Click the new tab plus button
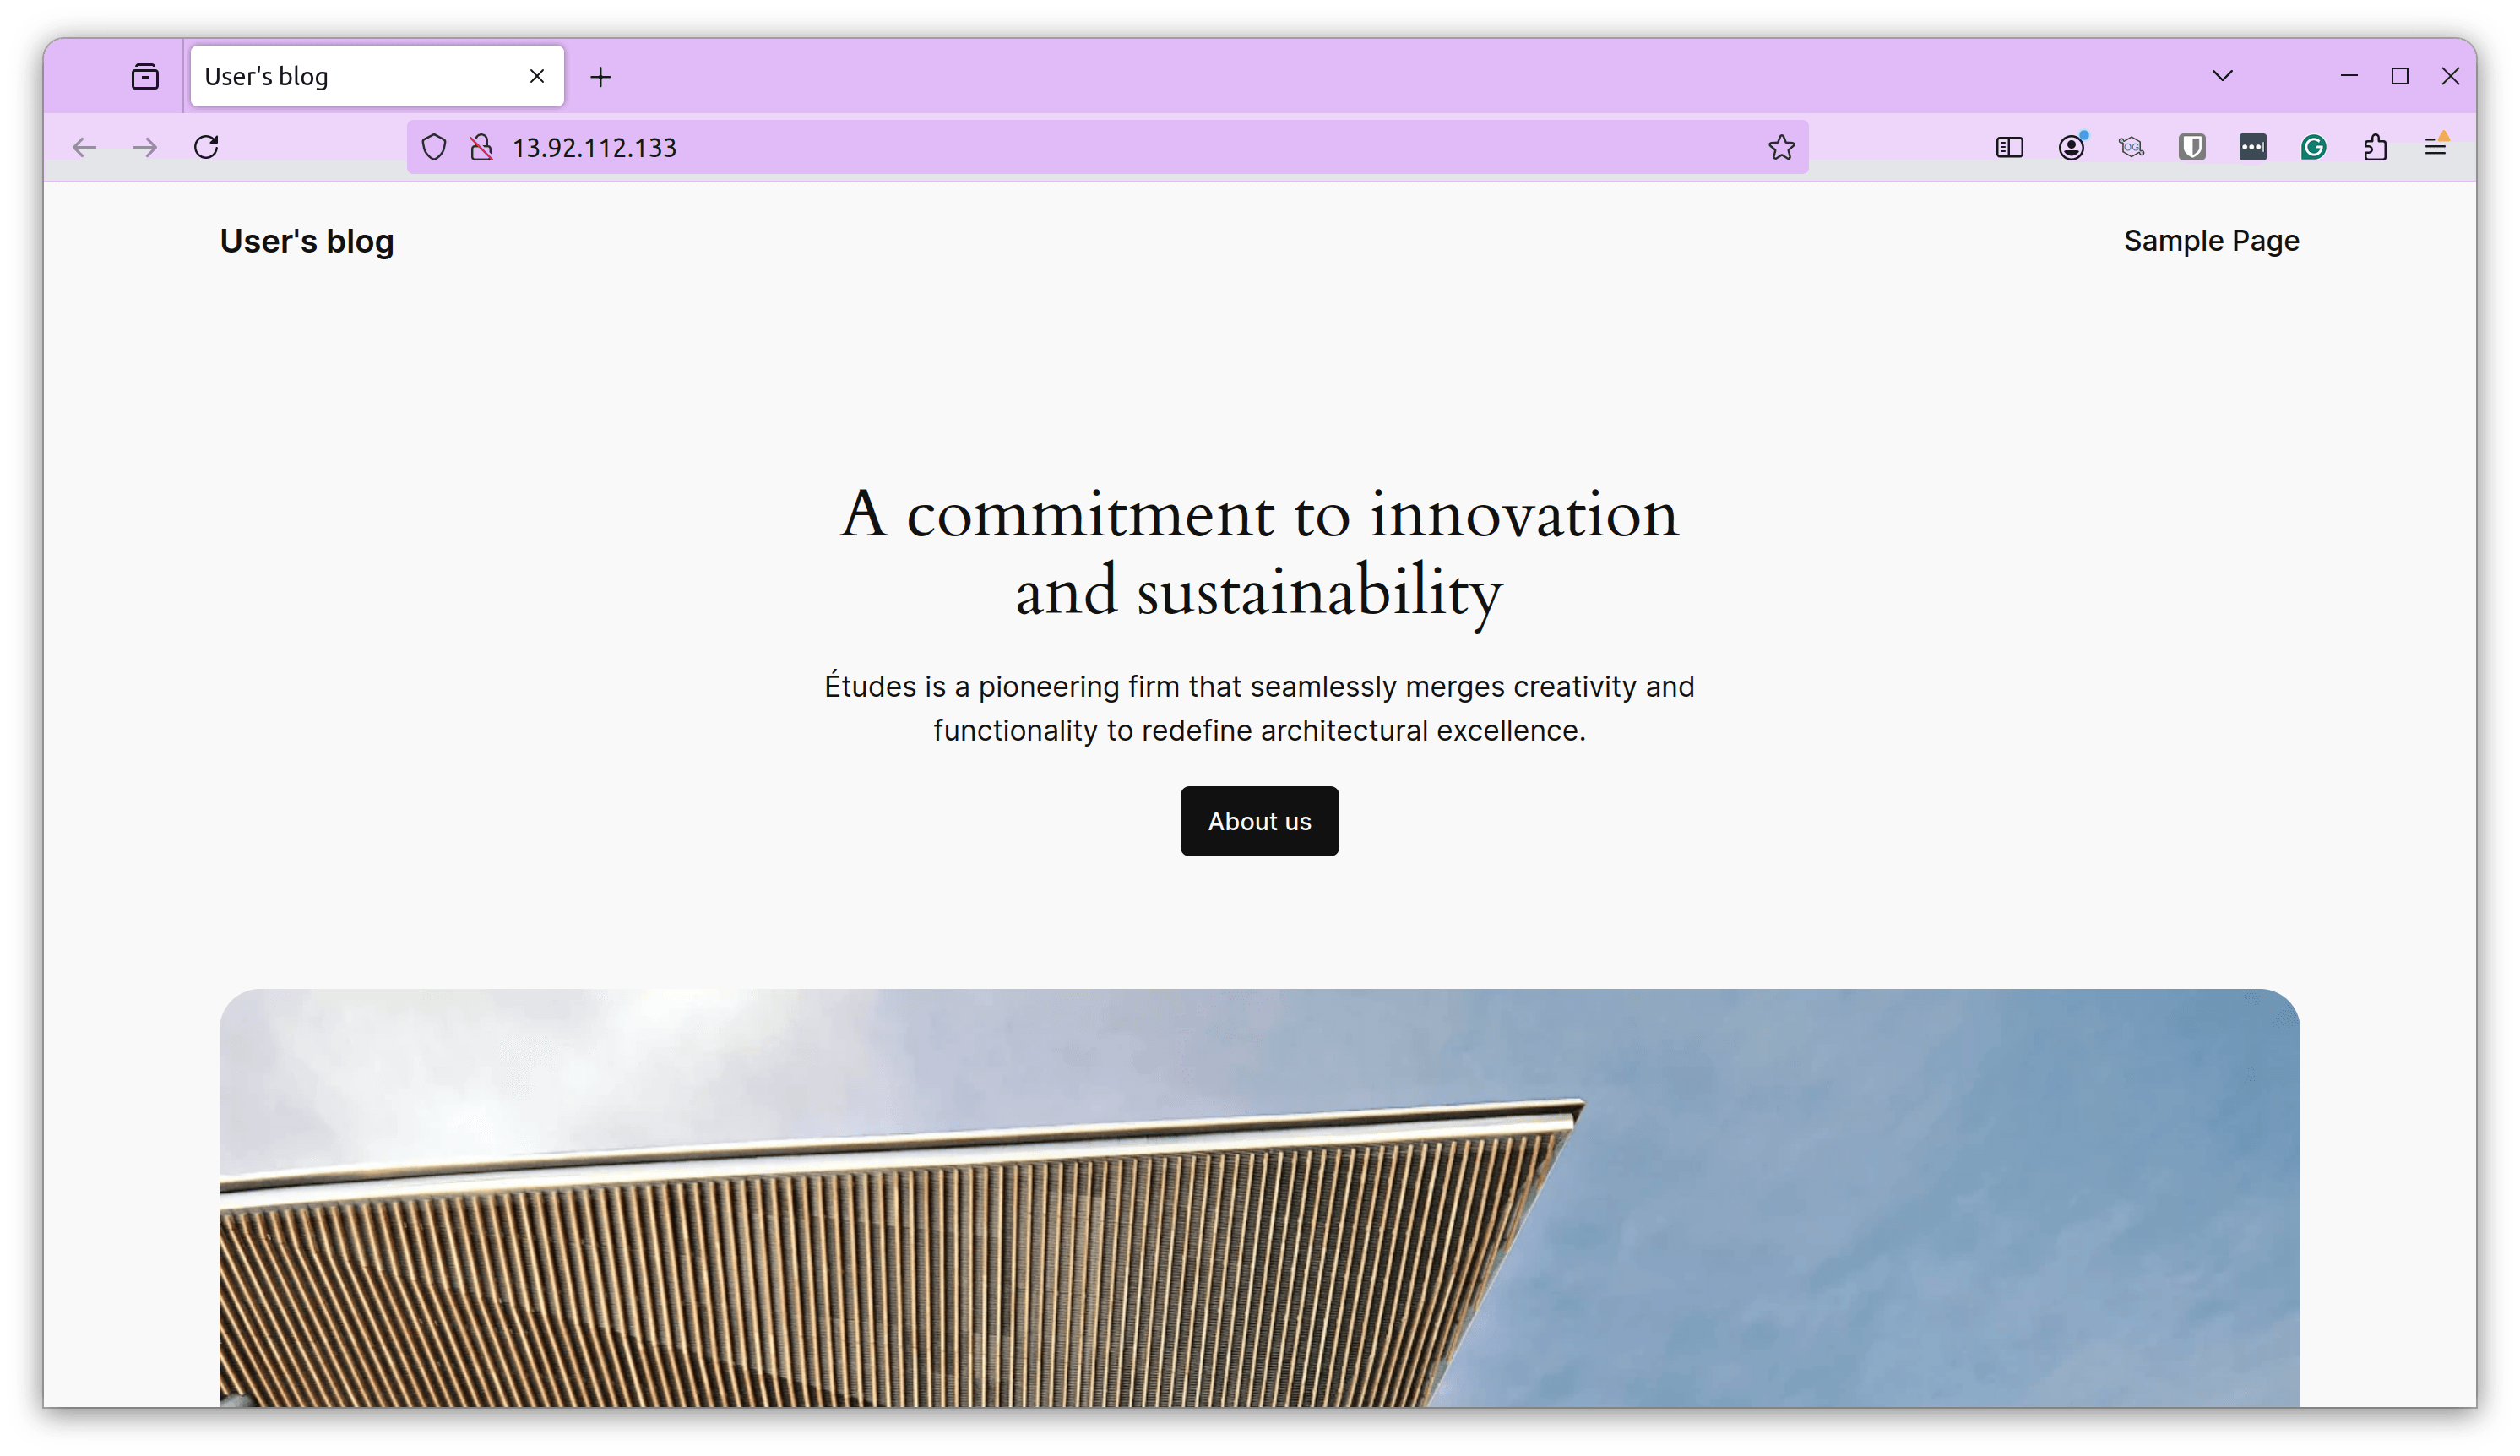Image resolution: width=2520 pixels, height=1456 pixels. (600, 76)
